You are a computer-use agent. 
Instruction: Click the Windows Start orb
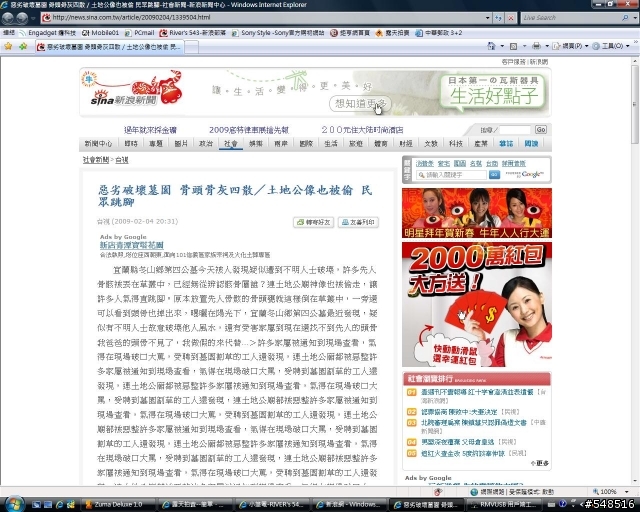14,504
